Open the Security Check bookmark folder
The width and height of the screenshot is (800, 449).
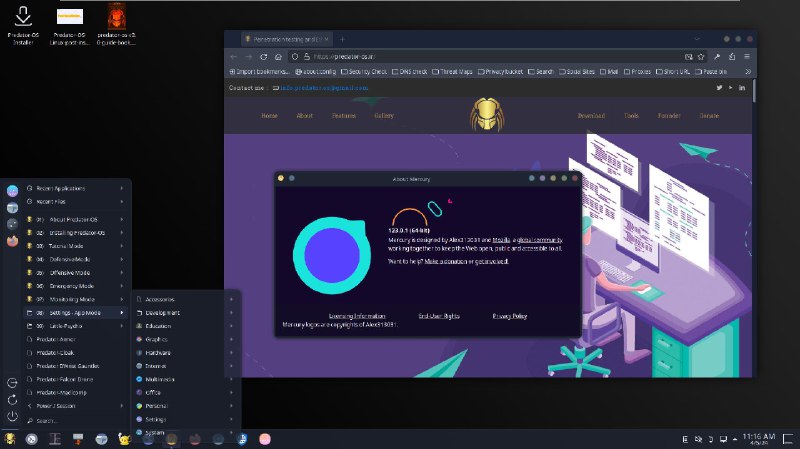(x=364, y=72)
